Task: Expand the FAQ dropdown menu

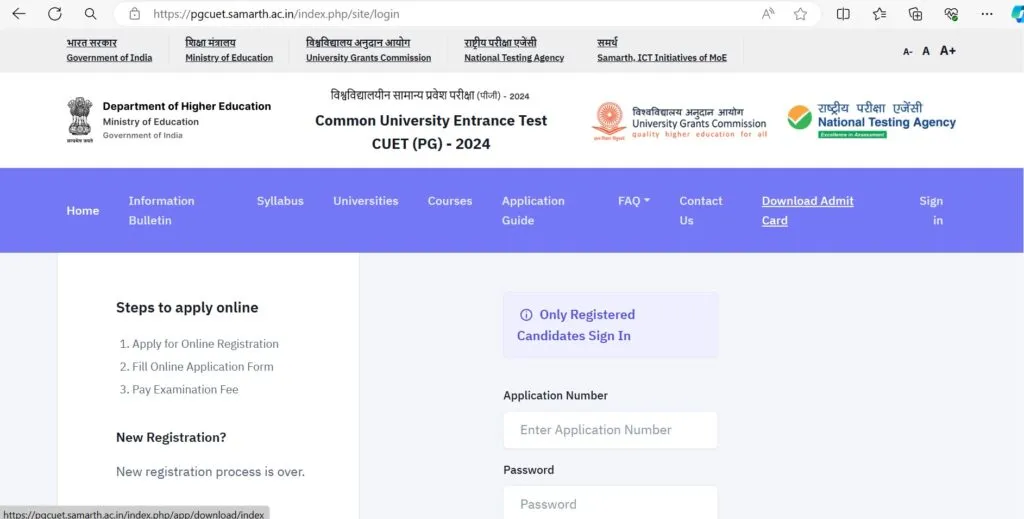Action: point(633,201)
